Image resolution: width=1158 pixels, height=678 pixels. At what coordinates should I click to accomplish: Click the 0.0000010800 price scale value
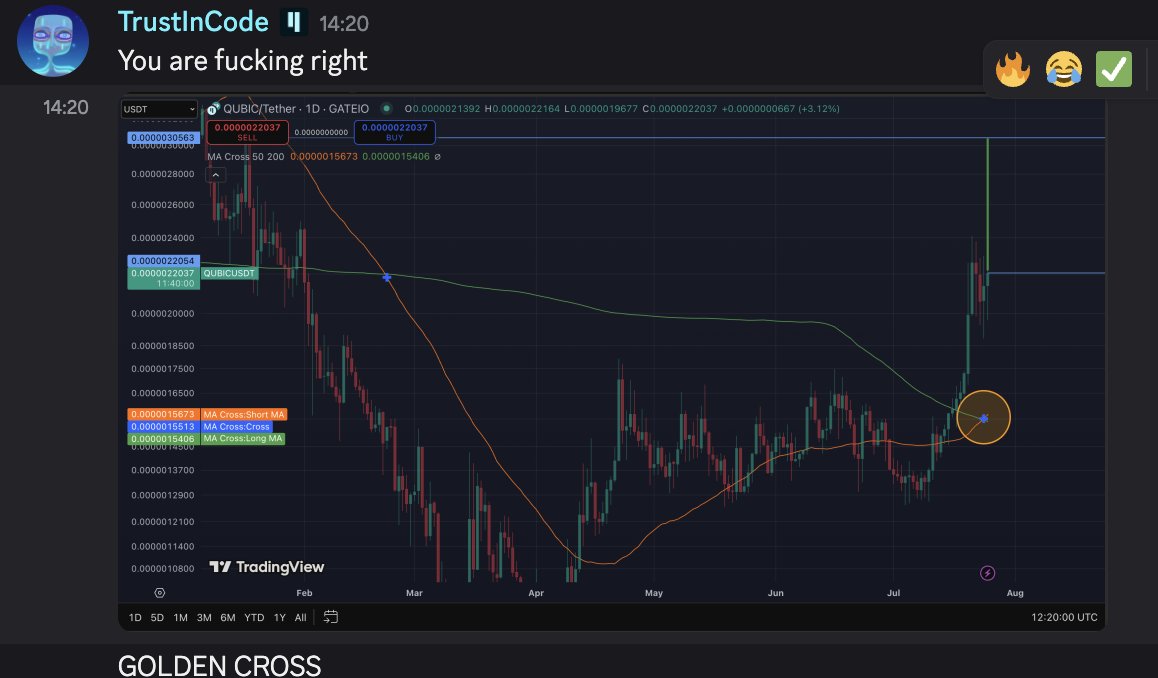(x=162, y=569)
